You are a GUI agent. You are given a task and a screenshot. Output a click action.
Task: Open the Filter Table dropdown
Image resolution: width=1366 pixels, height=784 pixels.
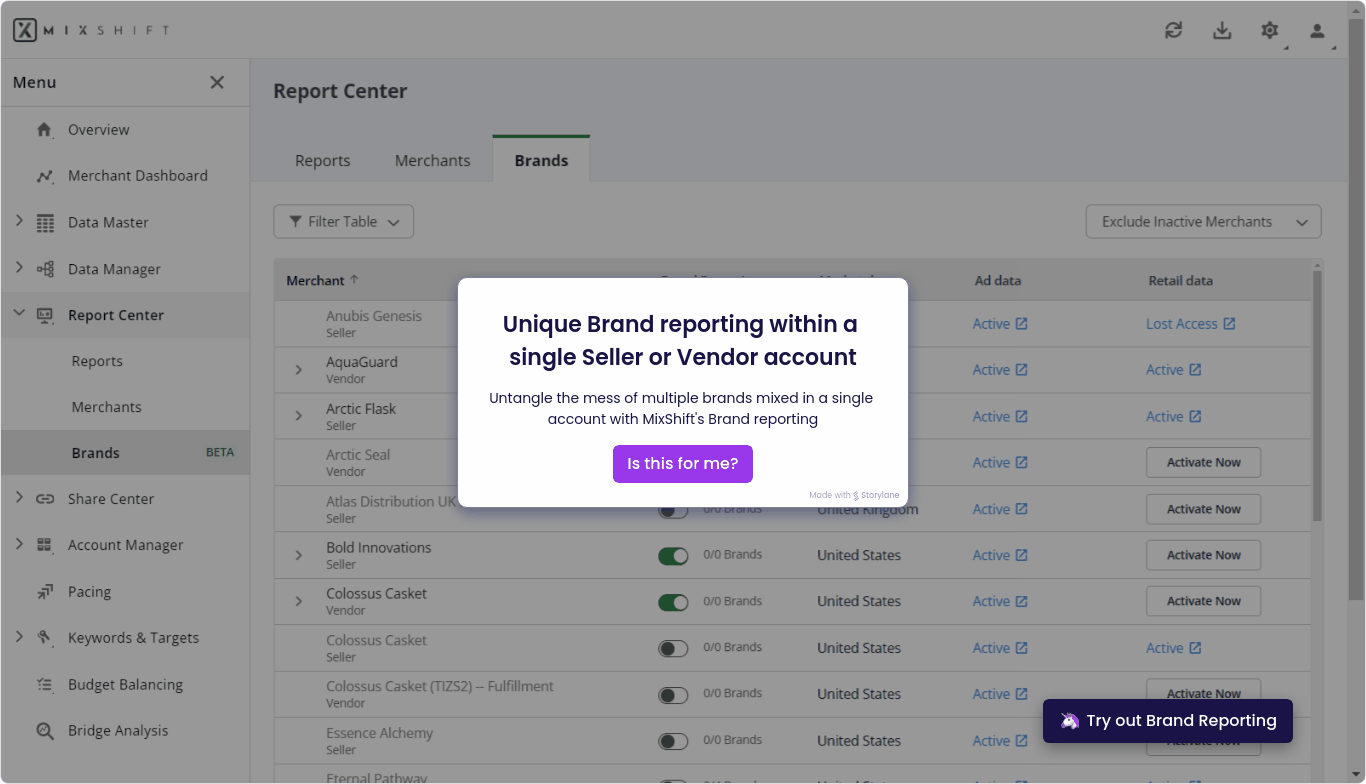[x=343, y=221]
